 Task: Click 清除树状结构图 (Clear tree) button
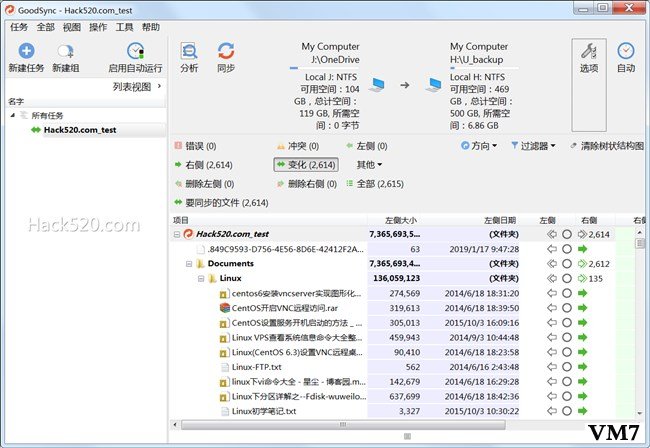(x=606, y=146)
